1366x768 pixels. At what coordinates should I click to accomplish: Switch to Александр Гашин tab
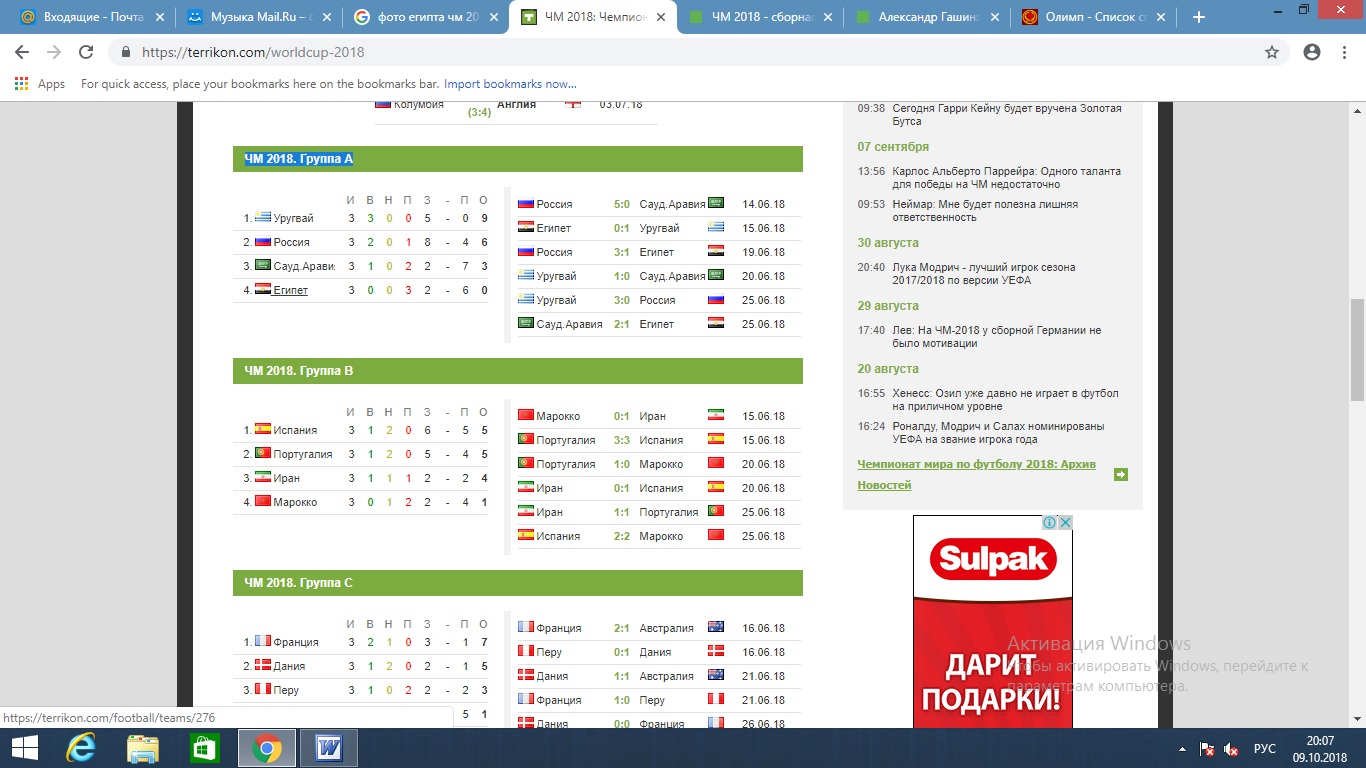925,17
